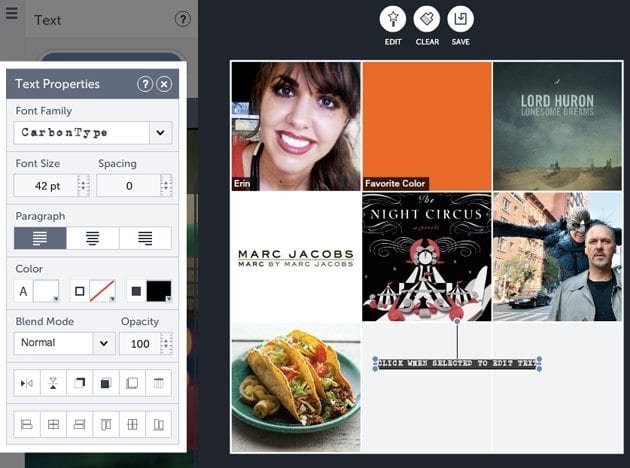The width and height of the screenshot is (630, 468).
Task: Click the EDIT magic wand icon
Action: coord(393,19)
